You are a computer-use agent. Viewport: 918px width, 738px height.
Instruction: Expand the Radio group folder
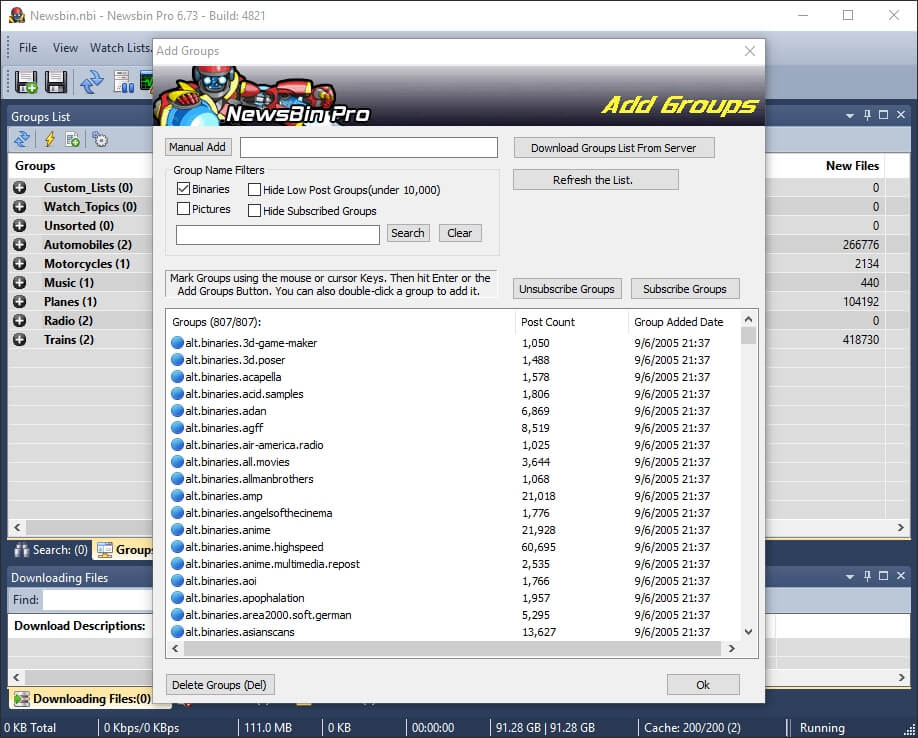click(19, 321)
